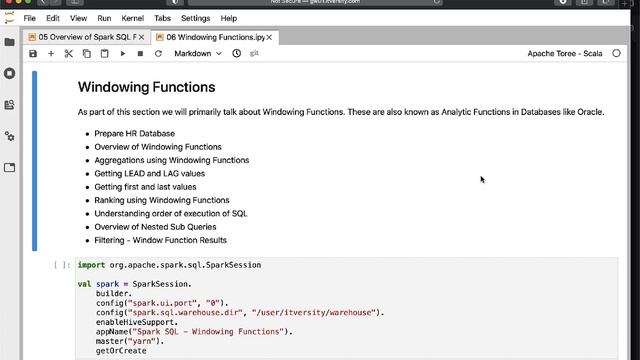The height and width of the screenshot is (360, 640).
Task: Click the git toolbar button
Action: pos(254,53)
